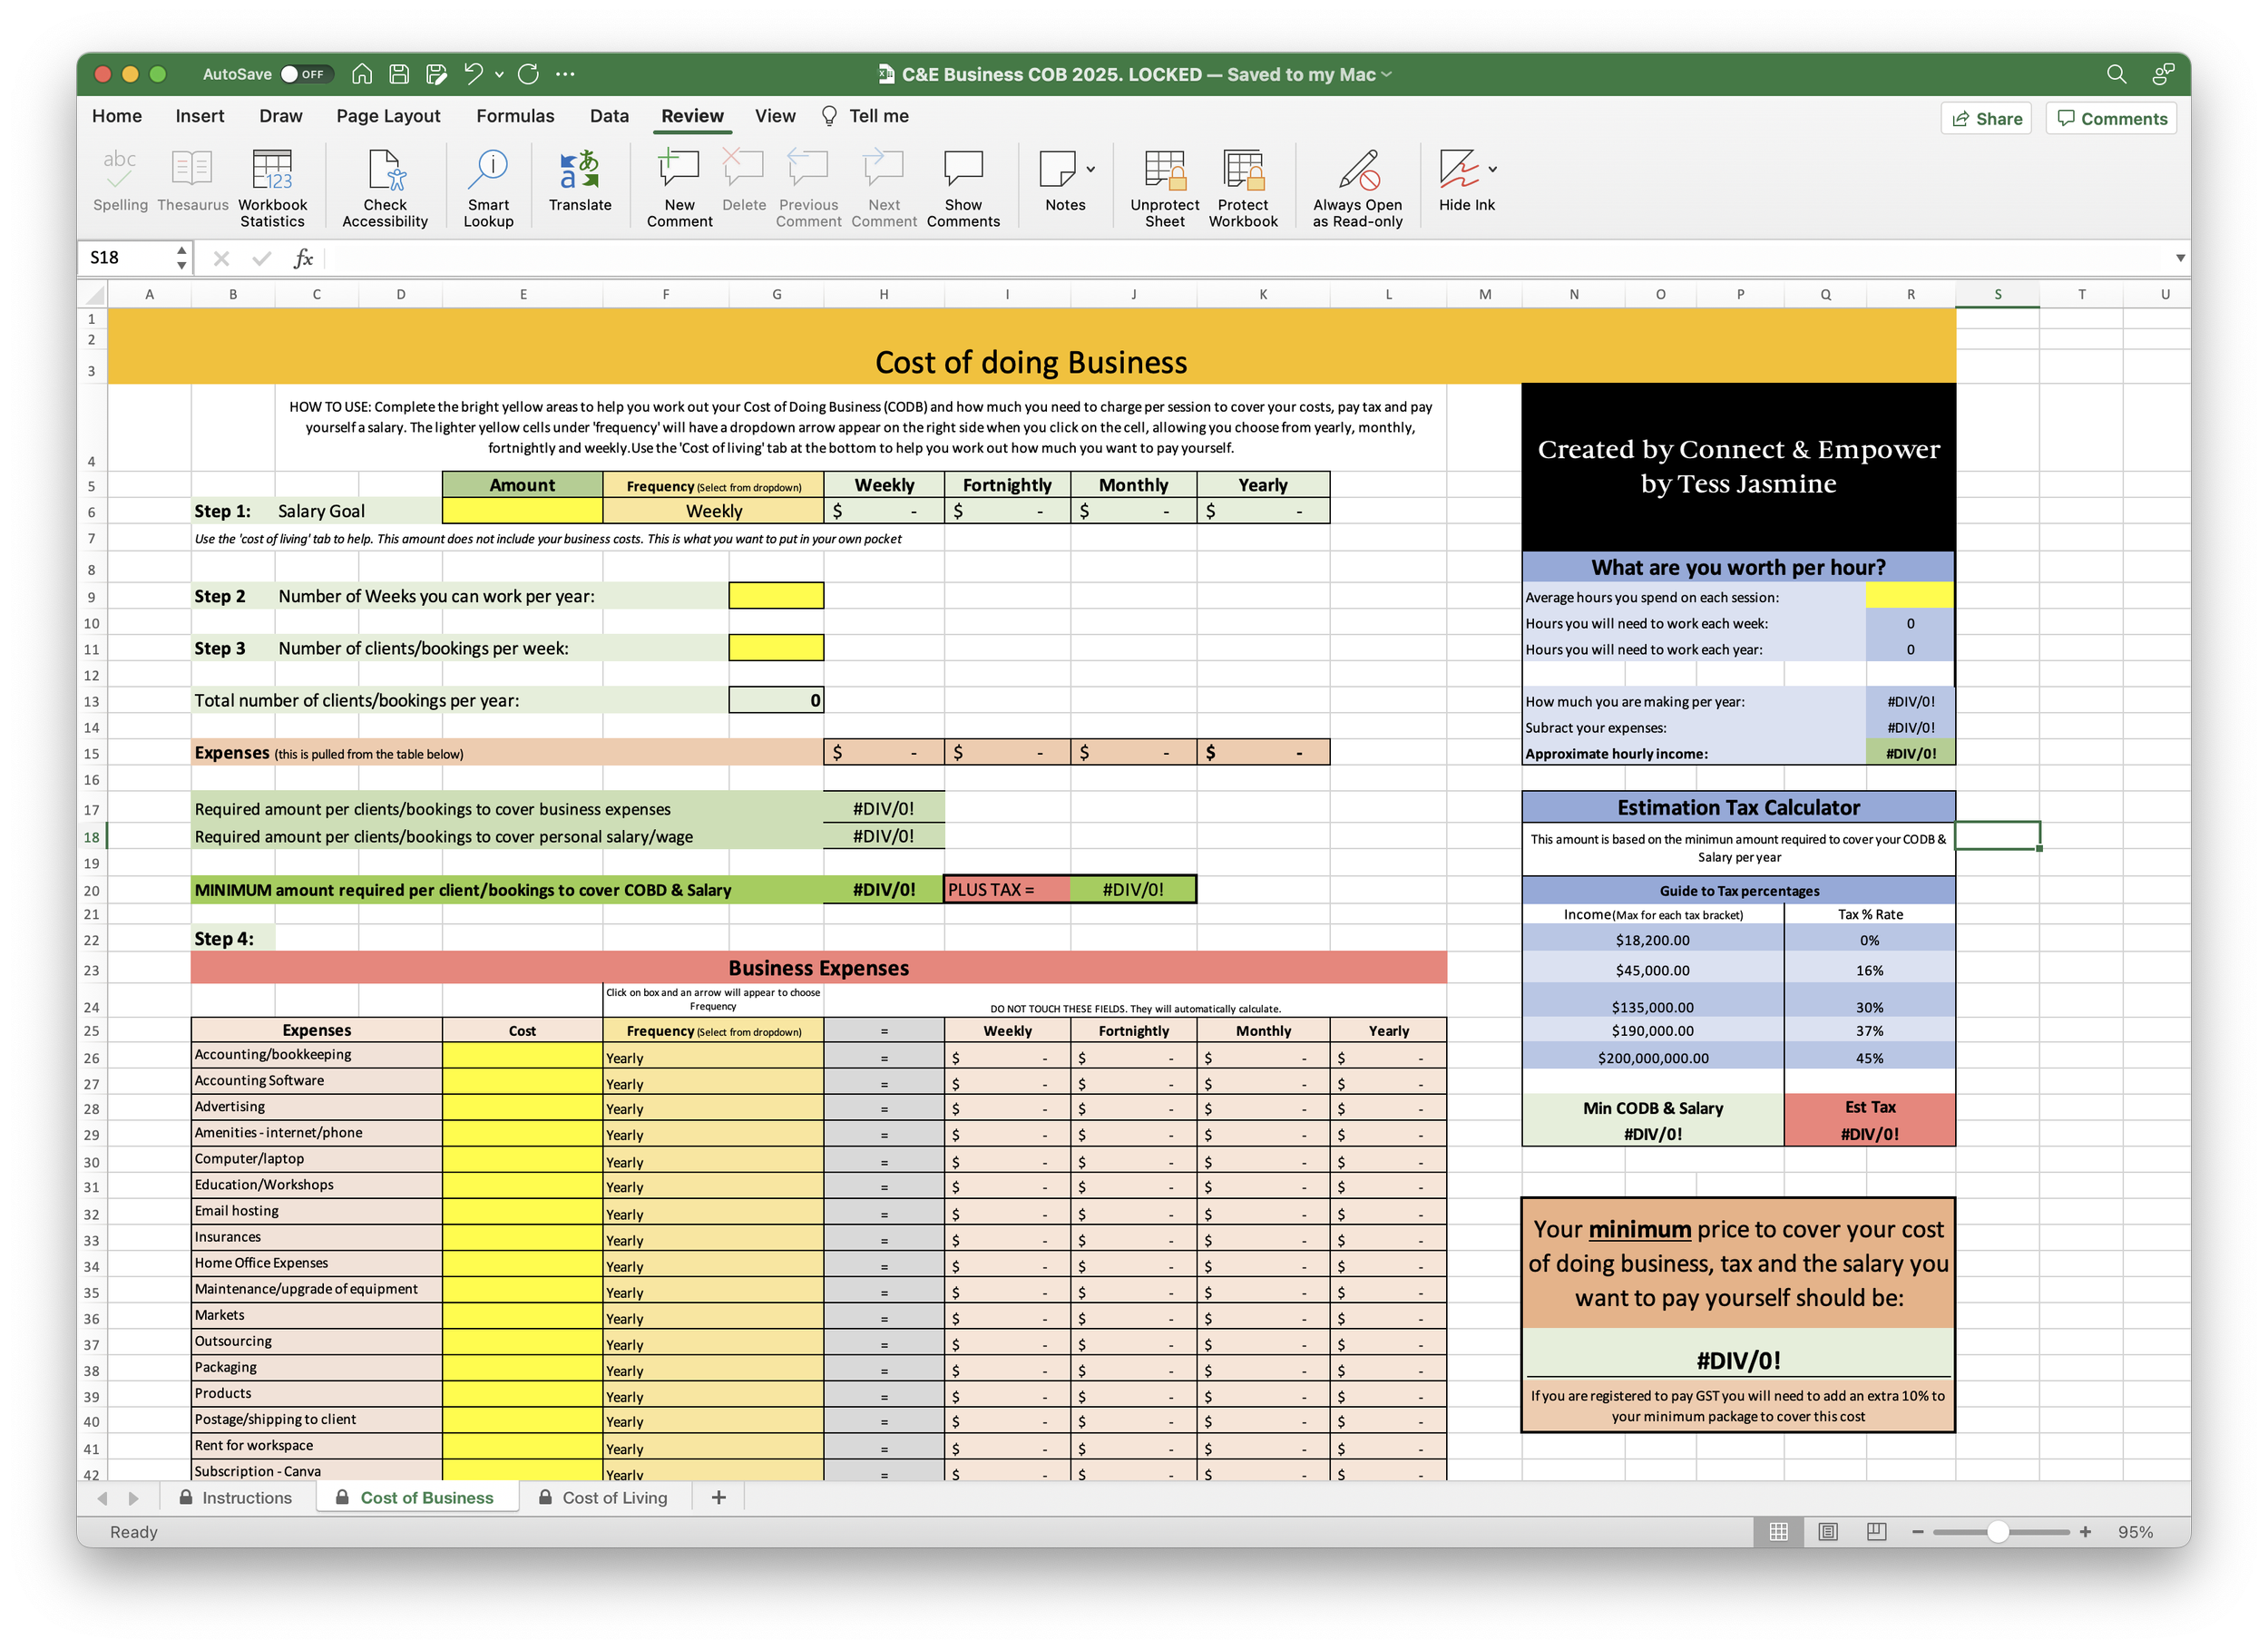The image size is (2268, 1649).
Task: Adjust the zoom slider handle
Action: click(x=1998, y=1531)
